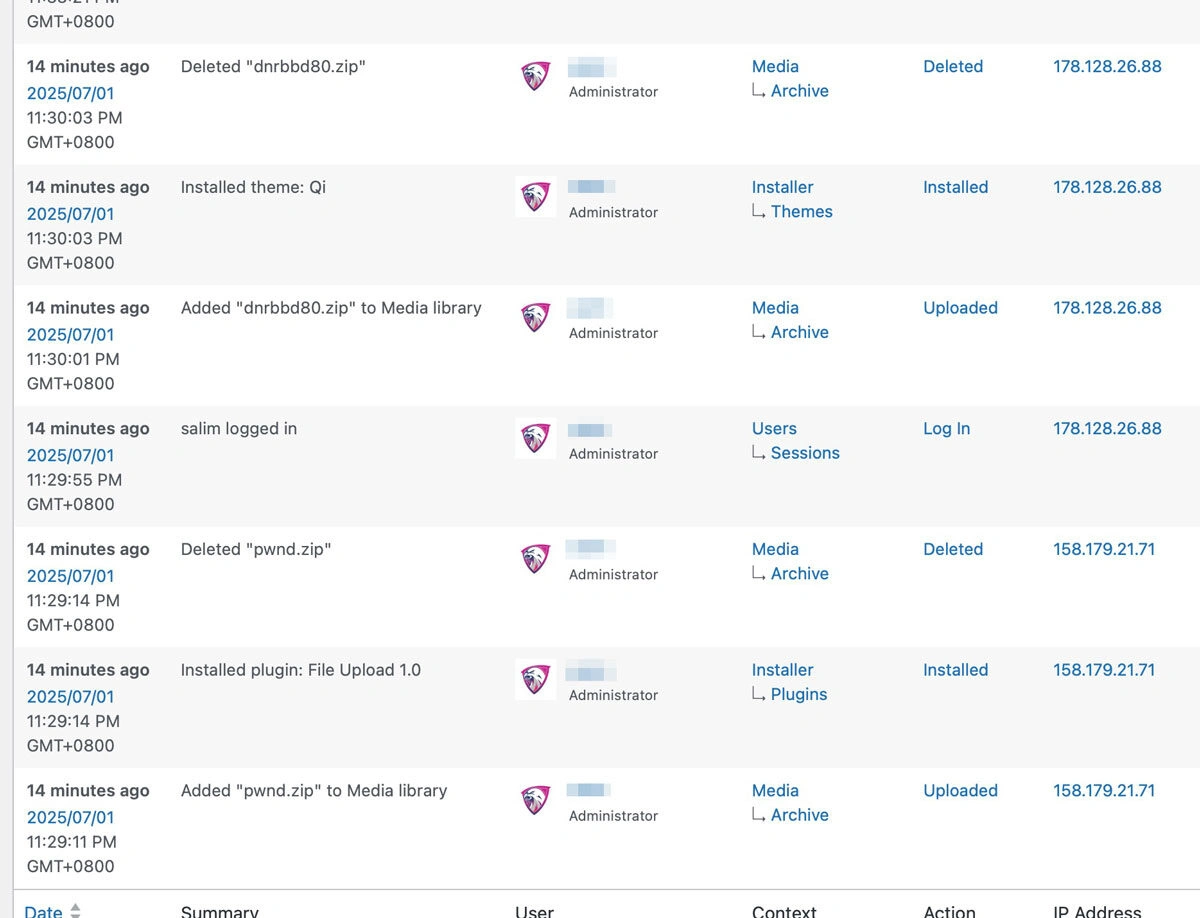Click the 11:29:11 PM timestamp text
This screenshot has height=918, width=1200.
[72, 842]
